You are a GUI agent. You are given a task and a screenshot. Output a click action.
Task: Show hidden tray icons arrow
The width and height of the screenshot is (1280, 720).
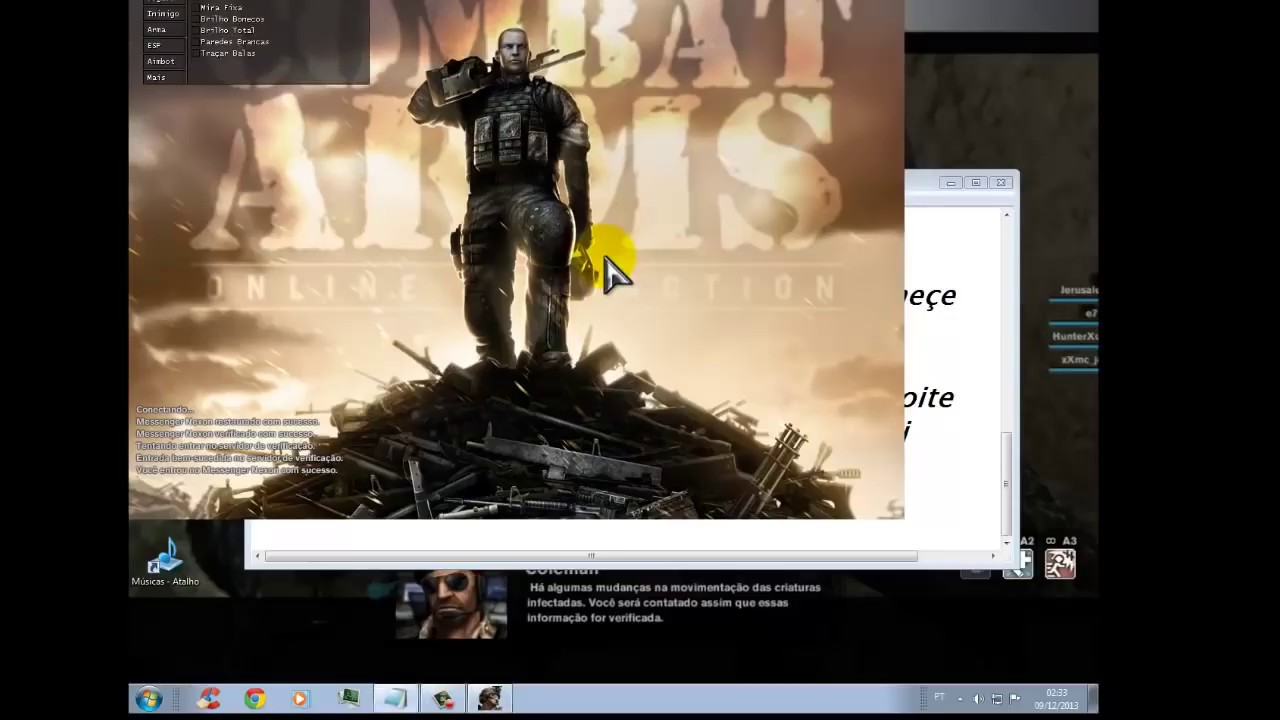(960, 698)
